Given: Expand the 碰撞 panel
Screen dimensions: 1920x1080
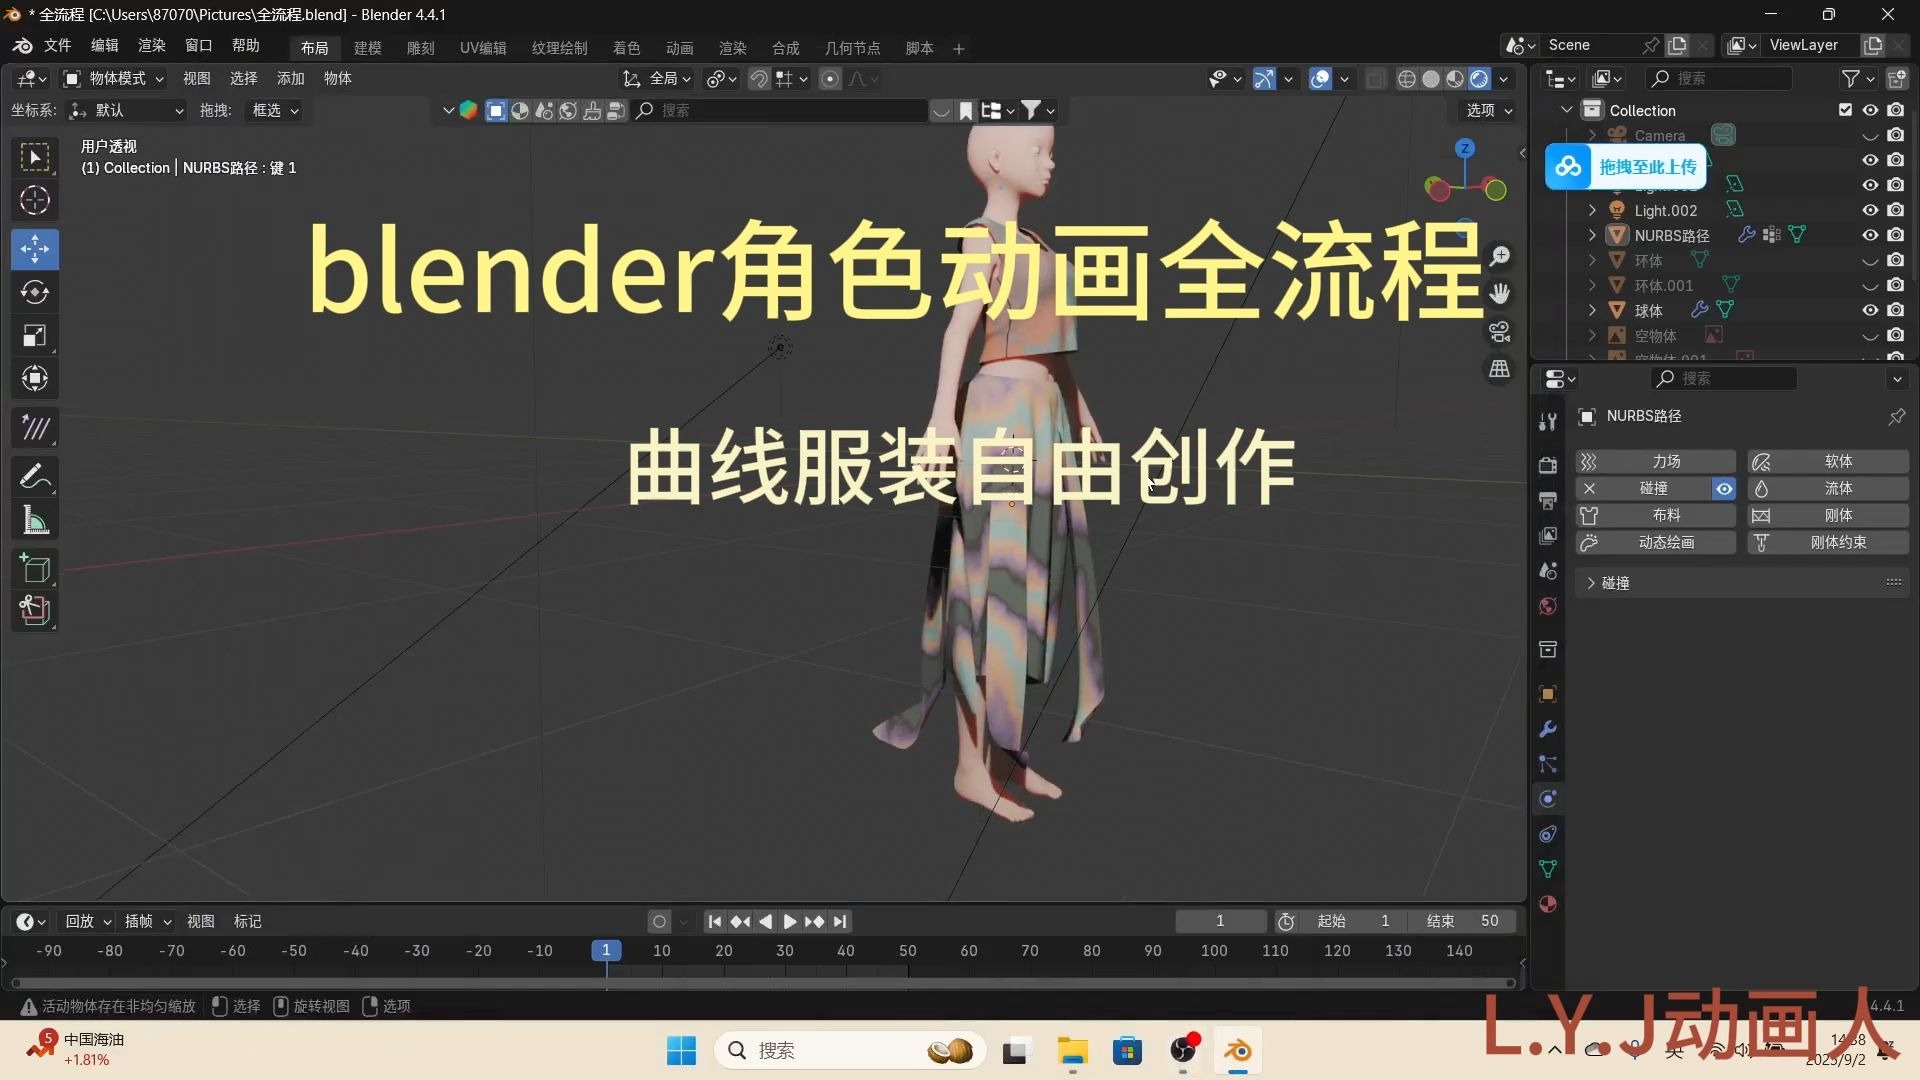Looking at the screenshot, I should pos(1744,583).
